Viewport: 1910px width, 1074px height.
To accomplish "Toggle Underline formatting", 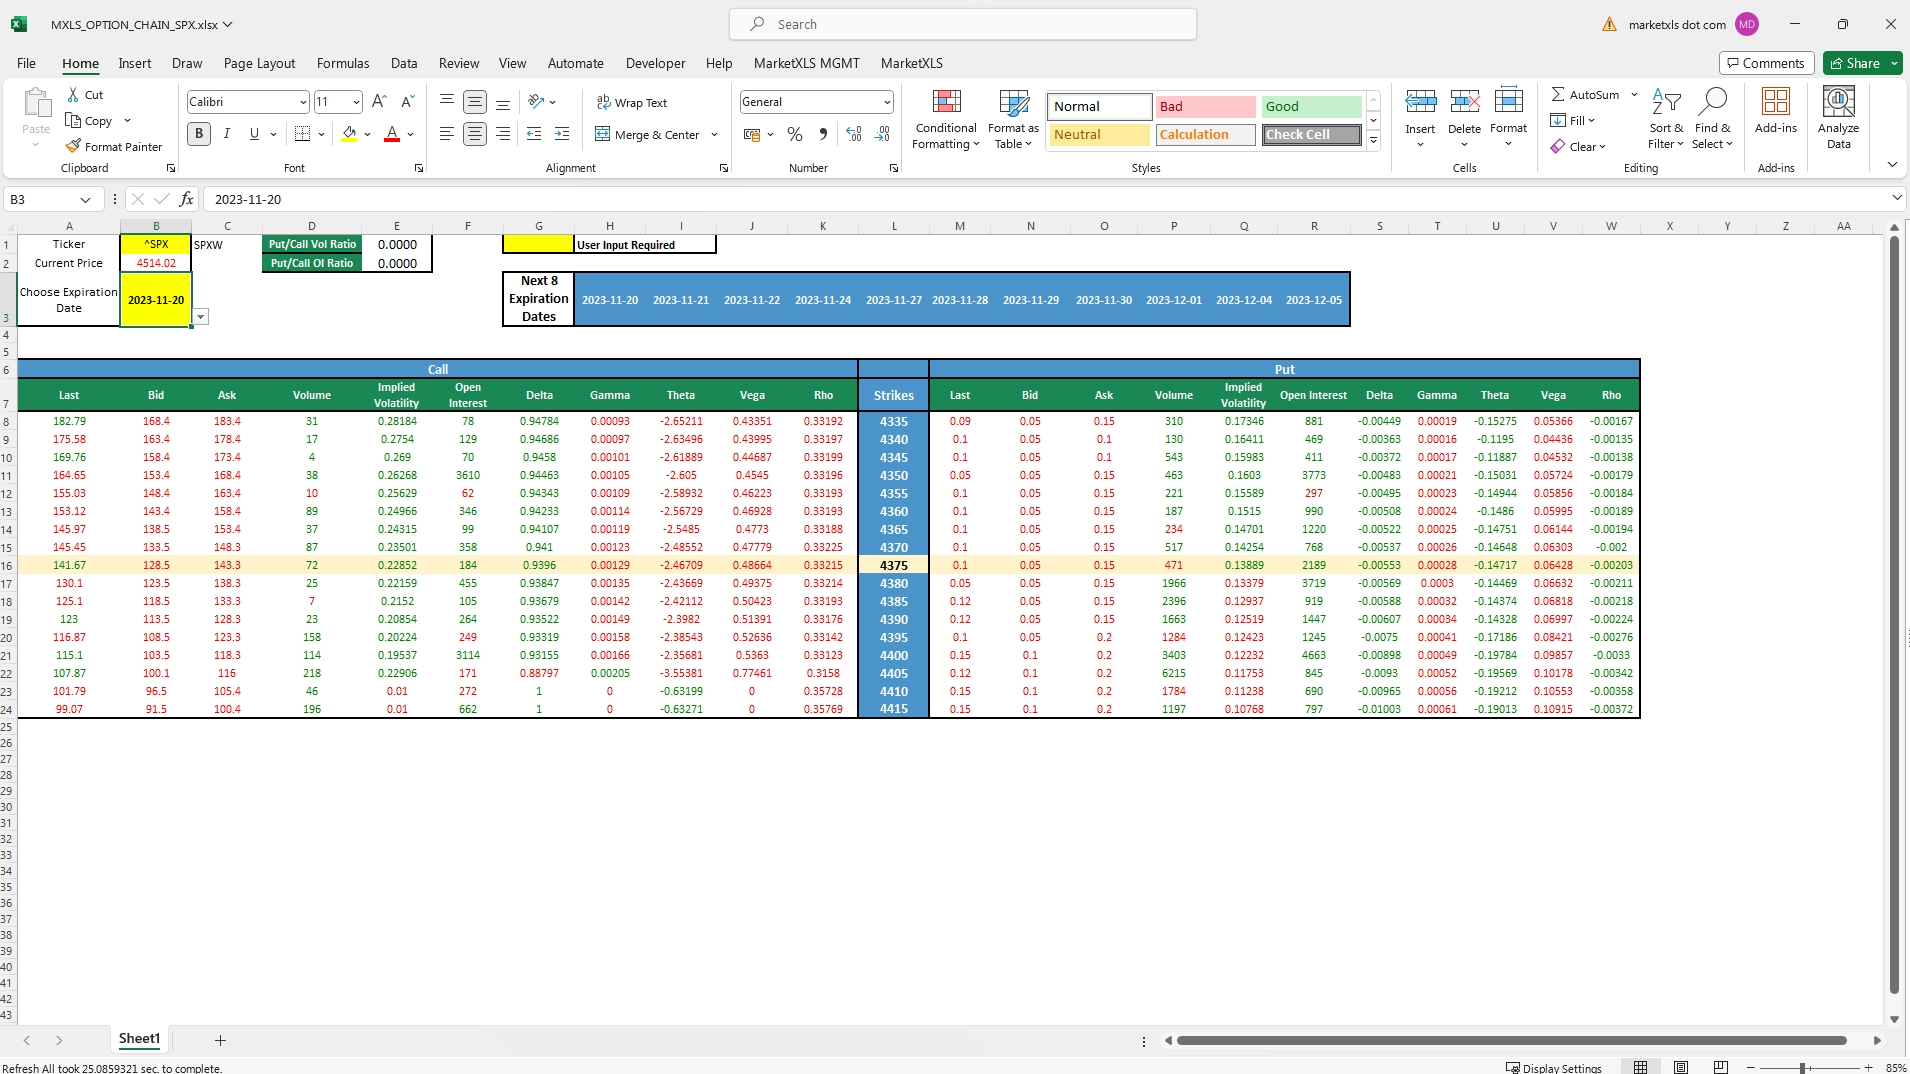I will [x=254, y=133].
